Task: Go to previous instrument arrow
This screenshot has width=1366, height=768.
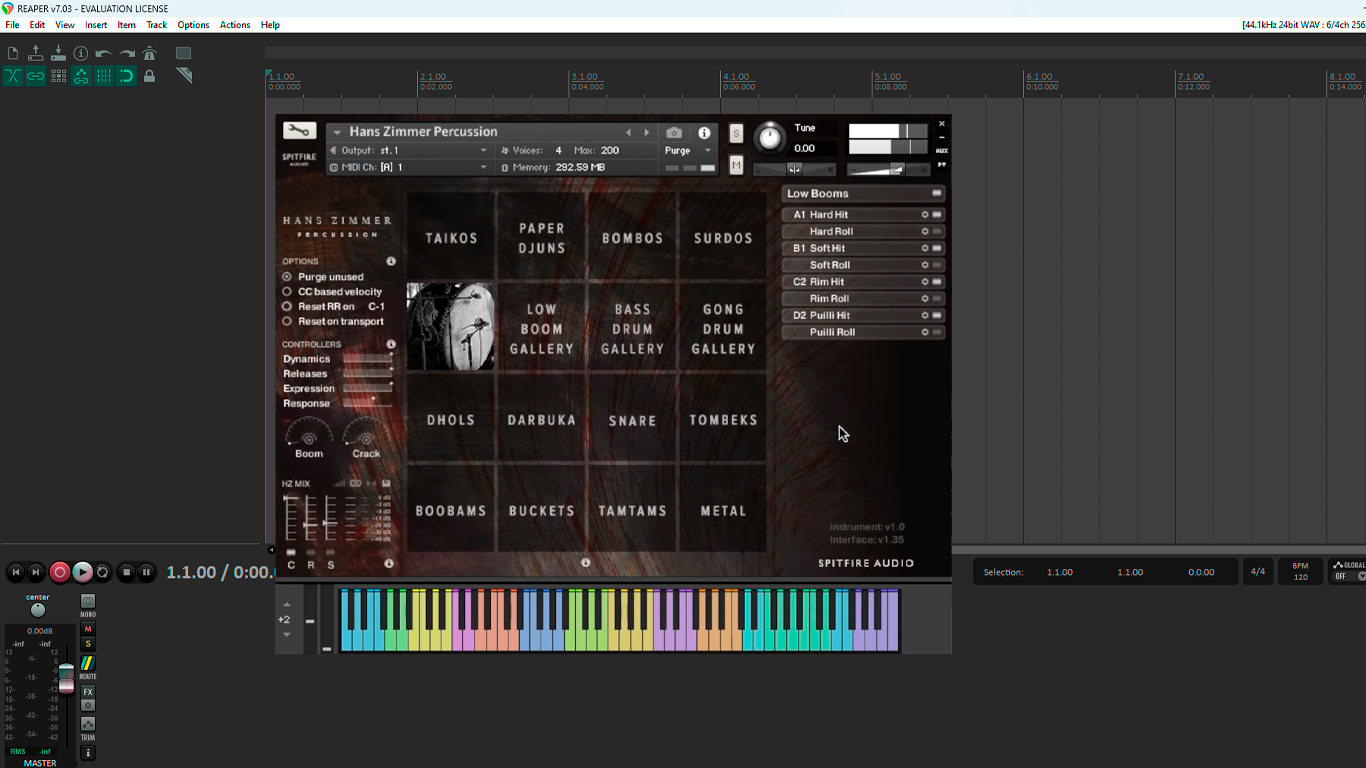Action: (x=628, y=132)
